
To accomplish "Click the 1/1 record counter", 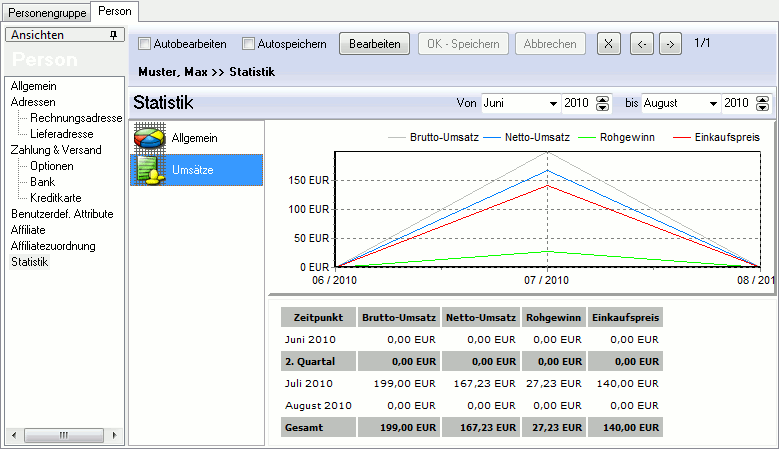I will (702, 43).
